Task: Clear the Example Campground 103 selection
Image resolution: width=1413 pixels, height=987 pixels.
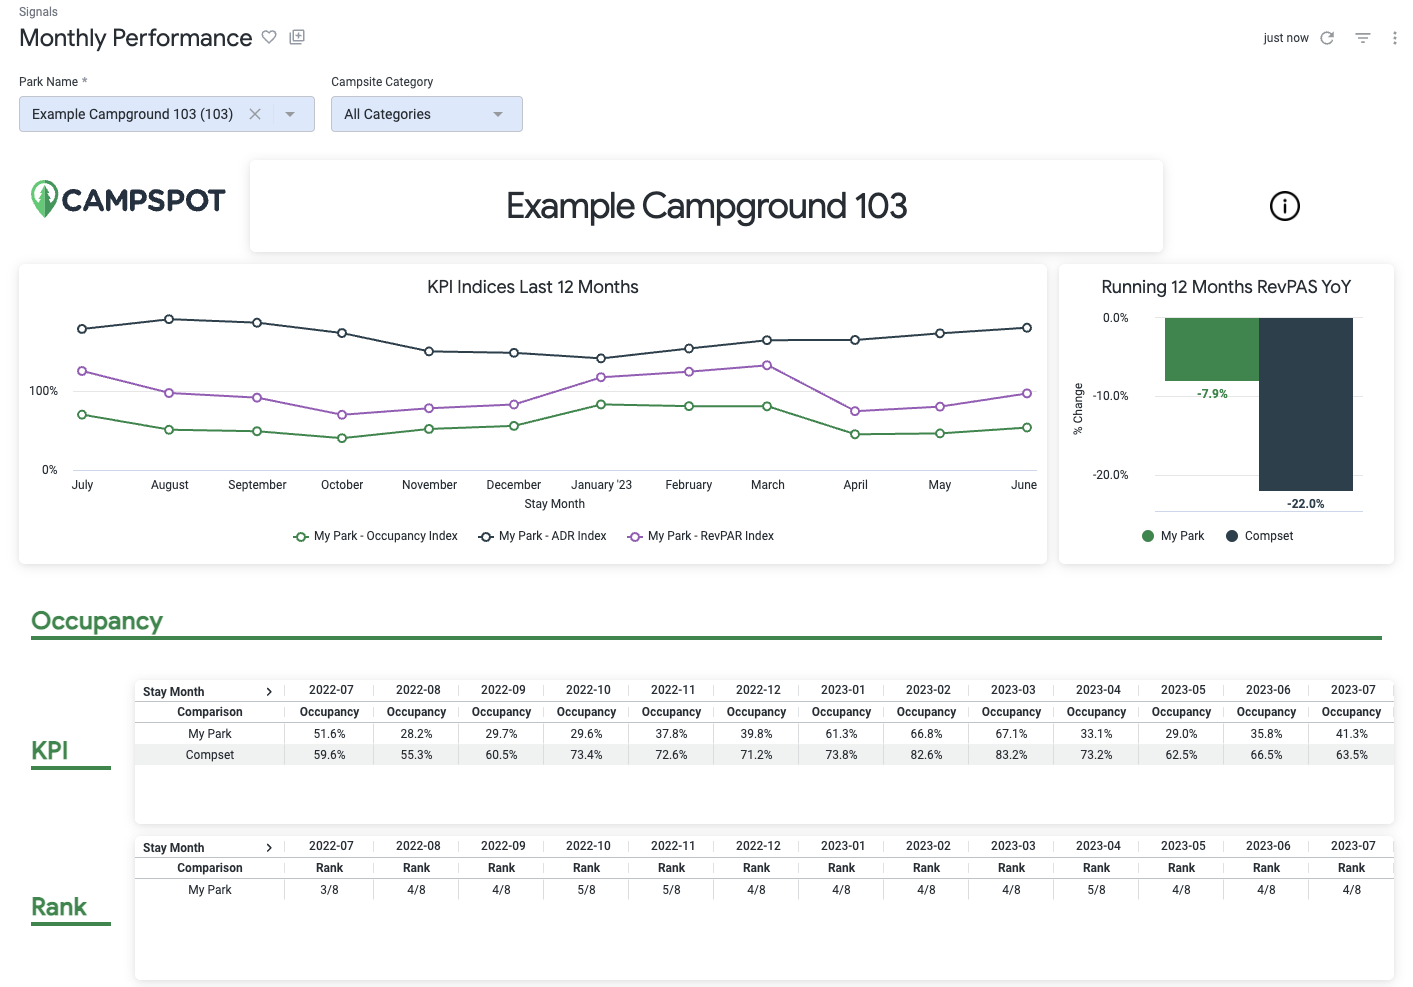Action: (255, 114)
